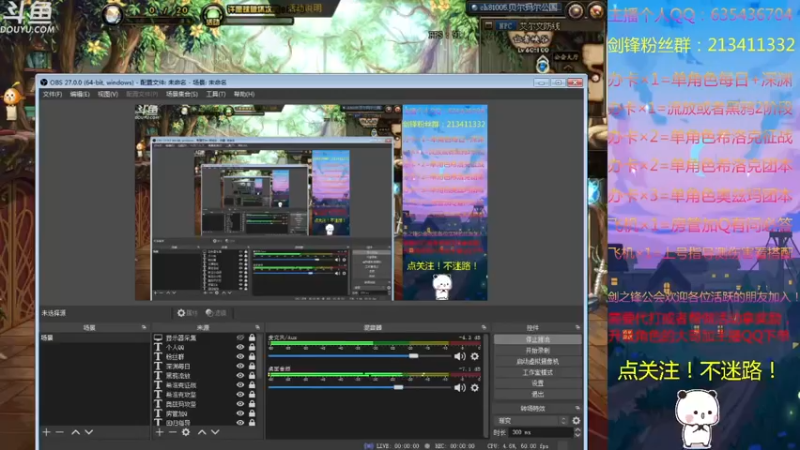Open the 滤镜 filters button above the docks
This screenshot has width=800, height=450.
[x=216, y=313]
